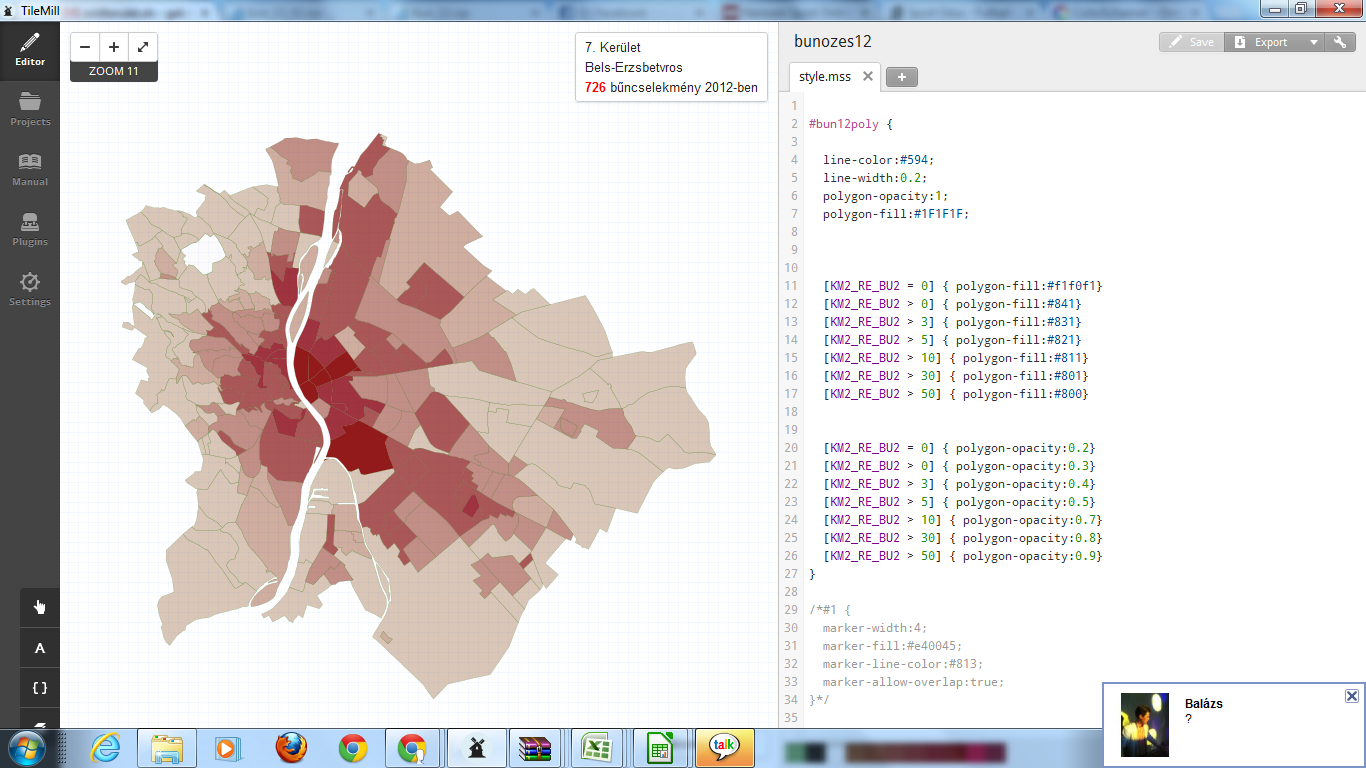1366x768 pixels.
Task: Place cursor on 'polygon-fill:#1F1F1F;' line
Action: point(896,214)
